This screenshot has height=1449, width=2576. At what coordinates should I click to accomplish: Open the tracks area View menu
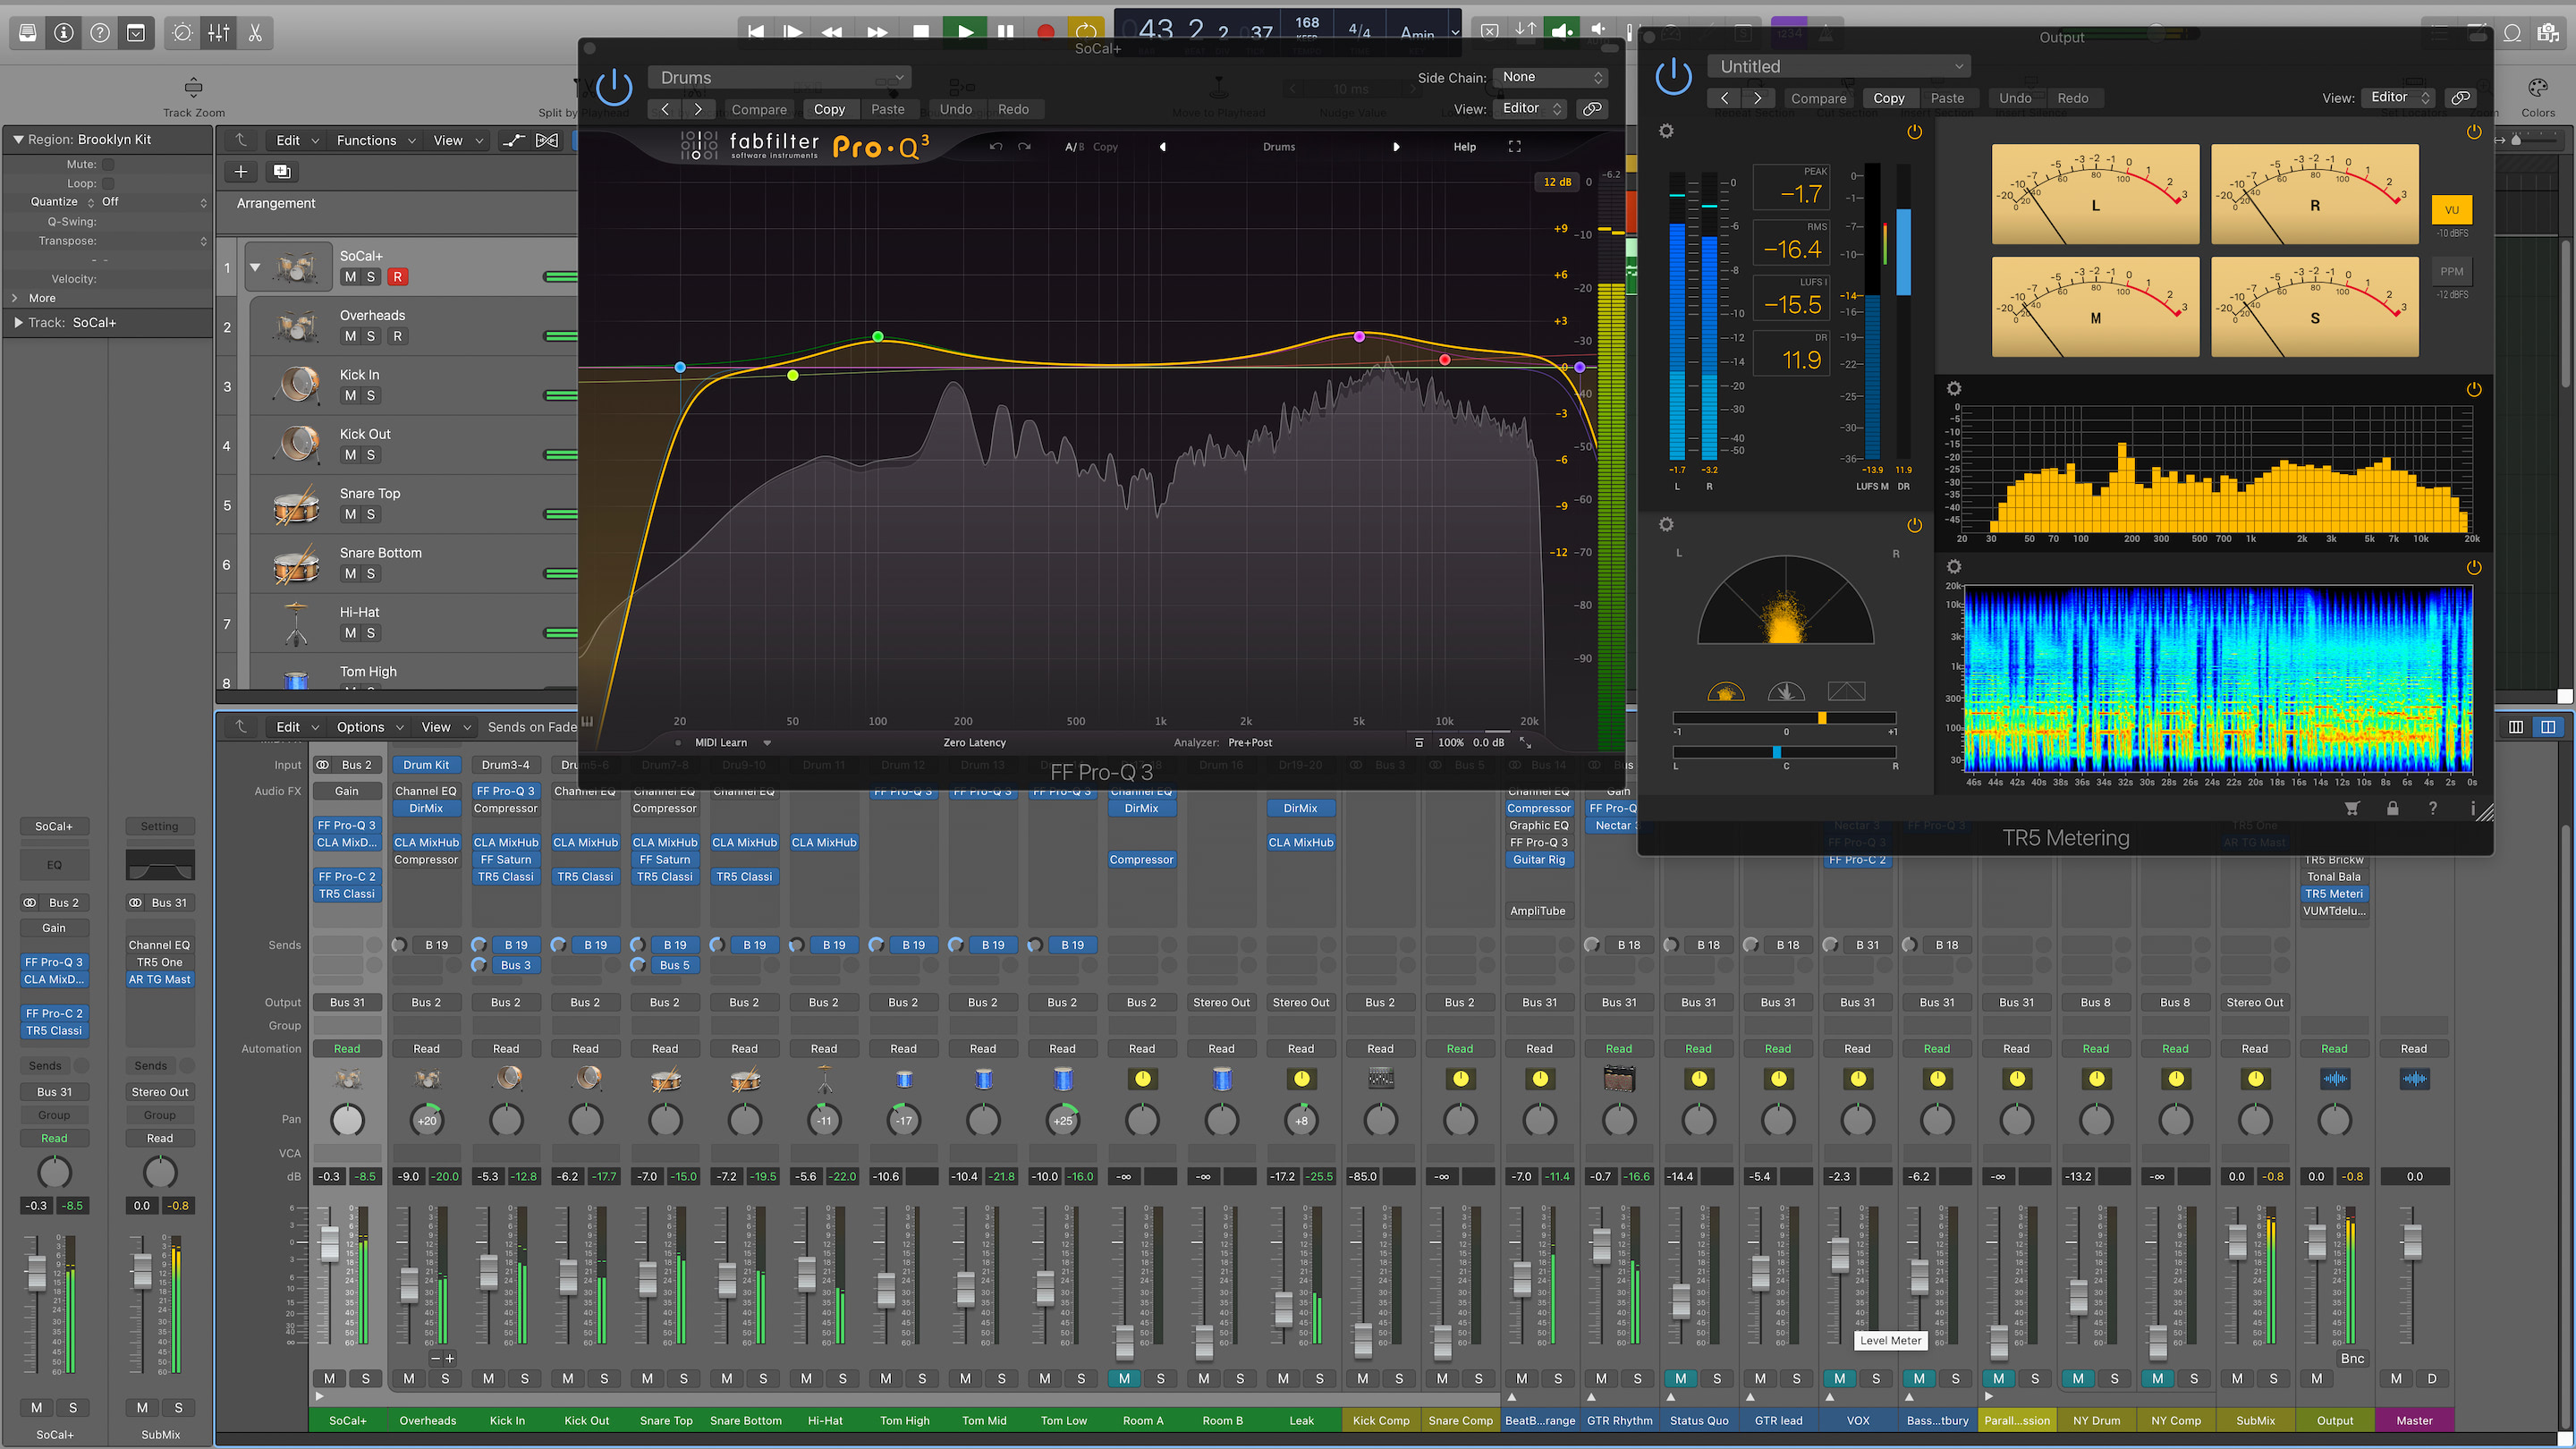[458, 141]
